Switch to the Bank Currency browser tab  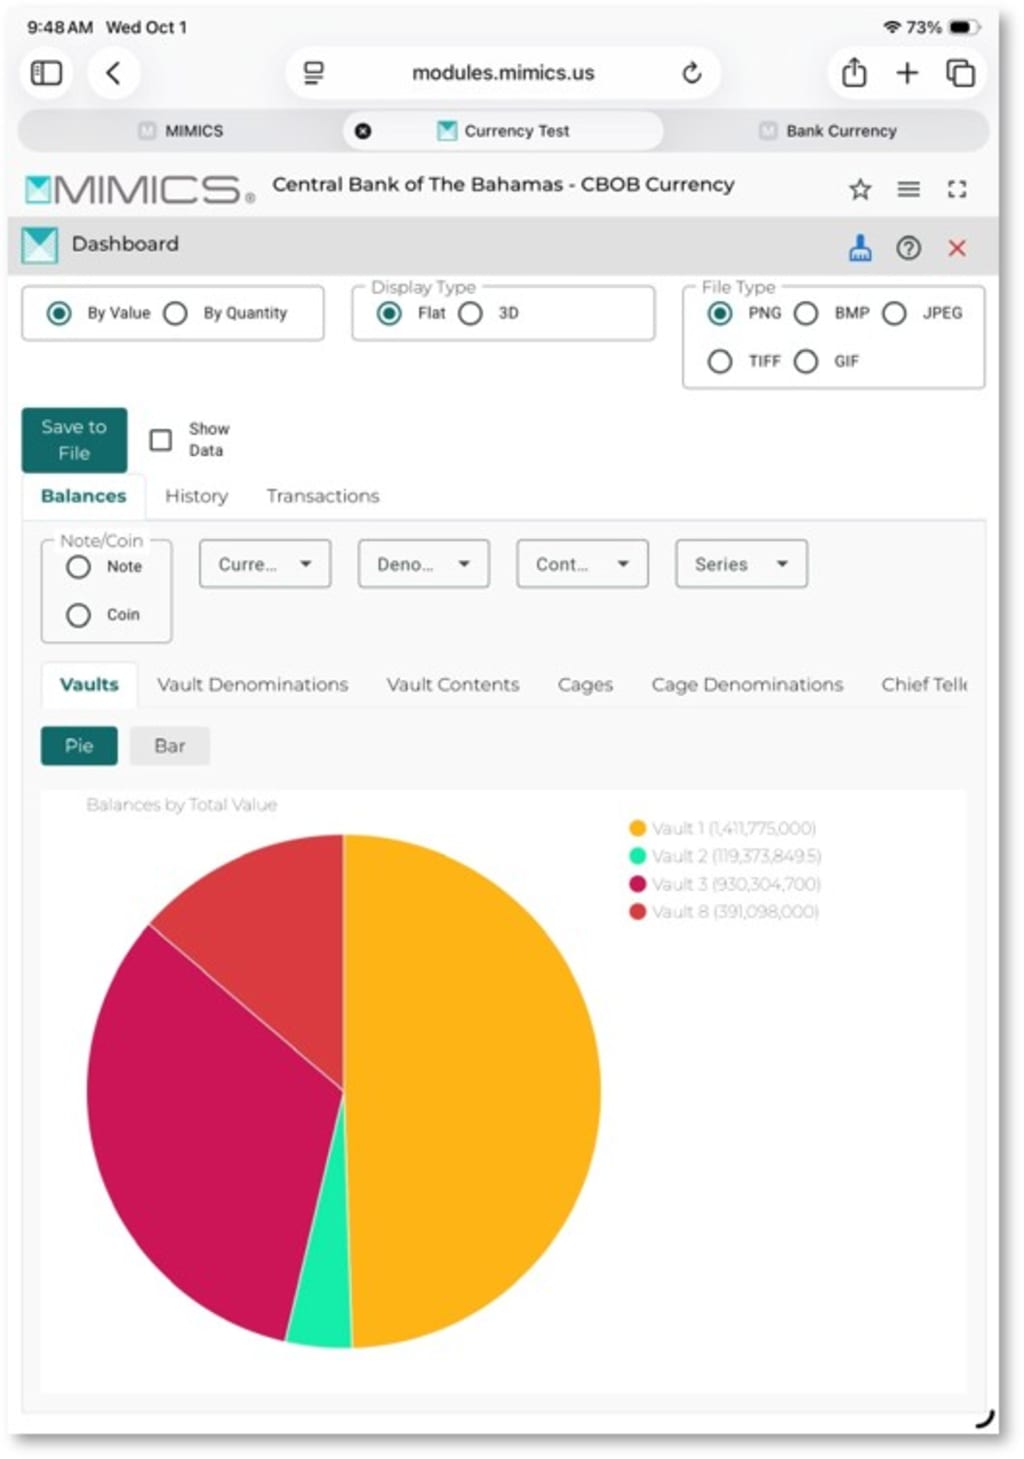point(828,131)
